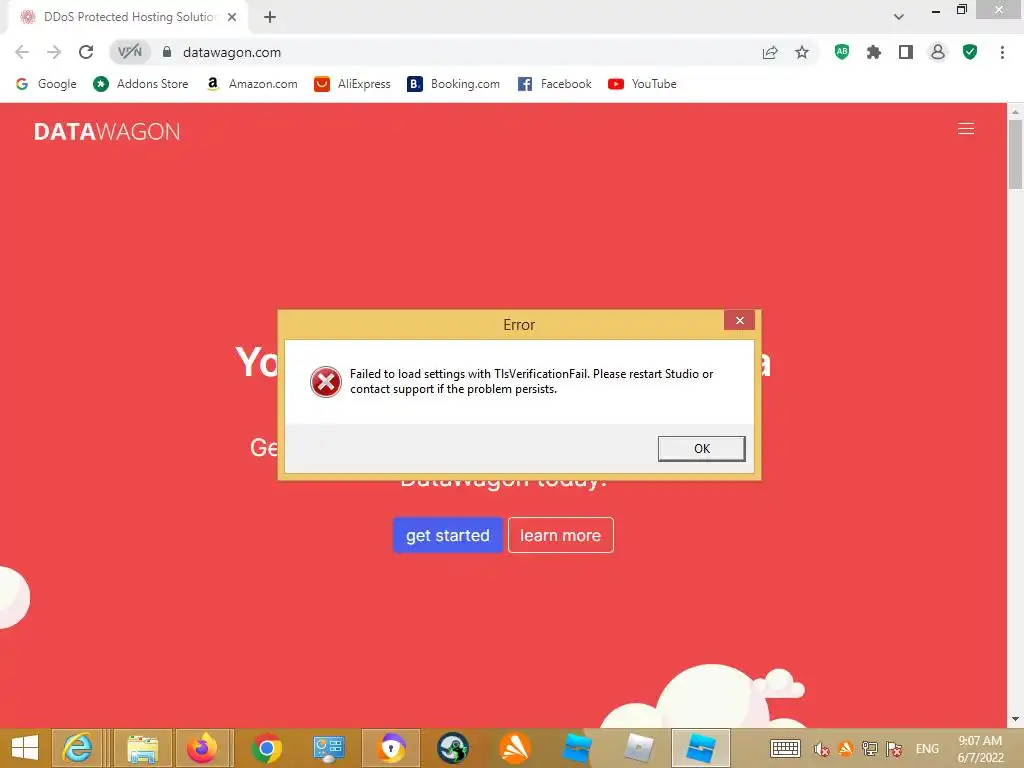Click the DATAWAGON logo
Image resolution: width=1024 pixels, height=768 pixels.
[x=107, y=132]
